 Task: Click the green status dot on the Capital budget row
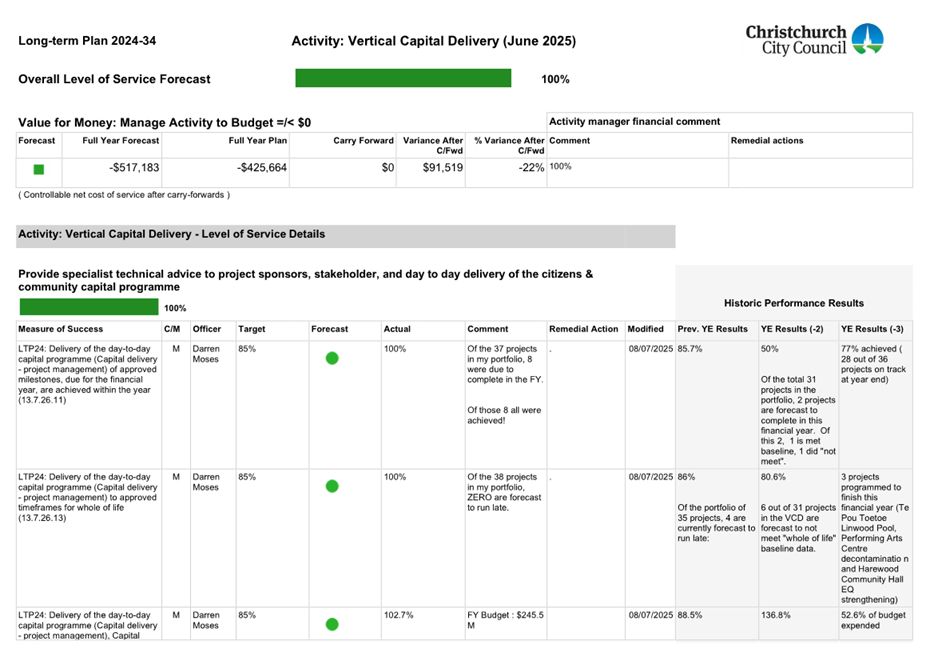pos(331,624)
